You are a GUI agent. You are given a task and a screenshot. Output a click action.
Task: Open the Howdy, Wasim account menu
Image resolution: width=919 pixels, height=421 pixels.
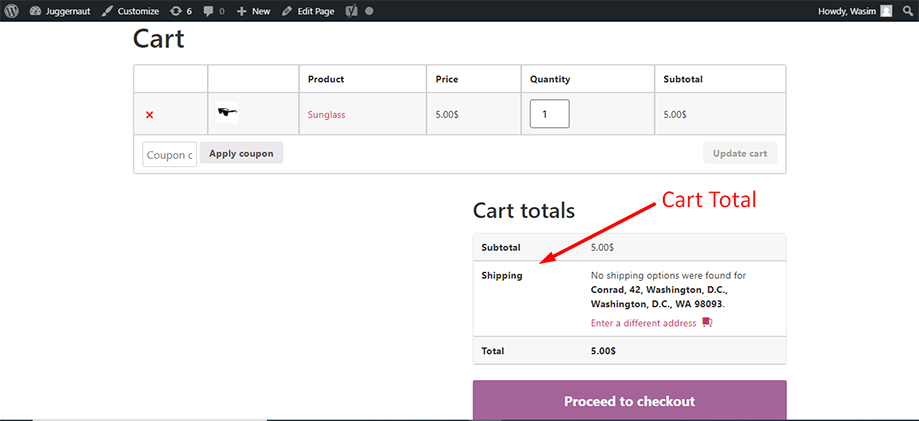coord(855,11)
